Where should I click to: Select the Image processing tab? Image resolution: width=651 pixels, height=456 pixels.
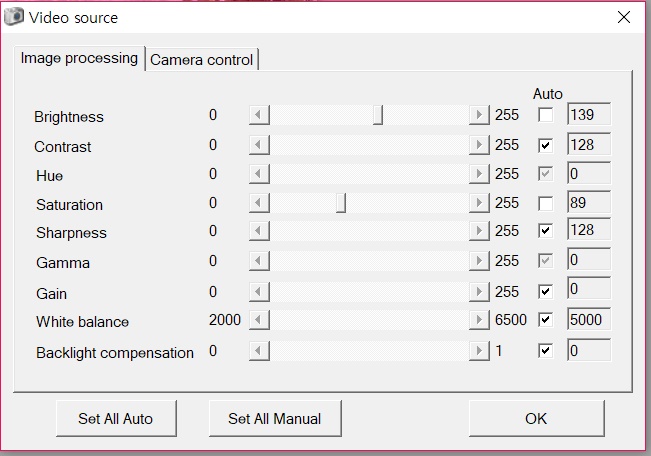(79, 58)
